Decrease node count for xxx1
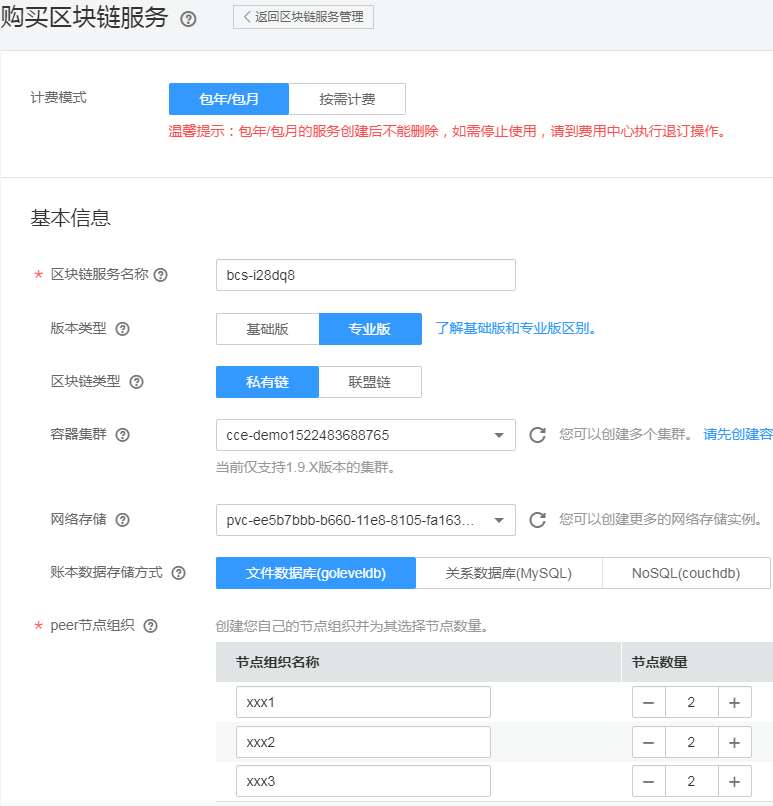 coord(649,702)
